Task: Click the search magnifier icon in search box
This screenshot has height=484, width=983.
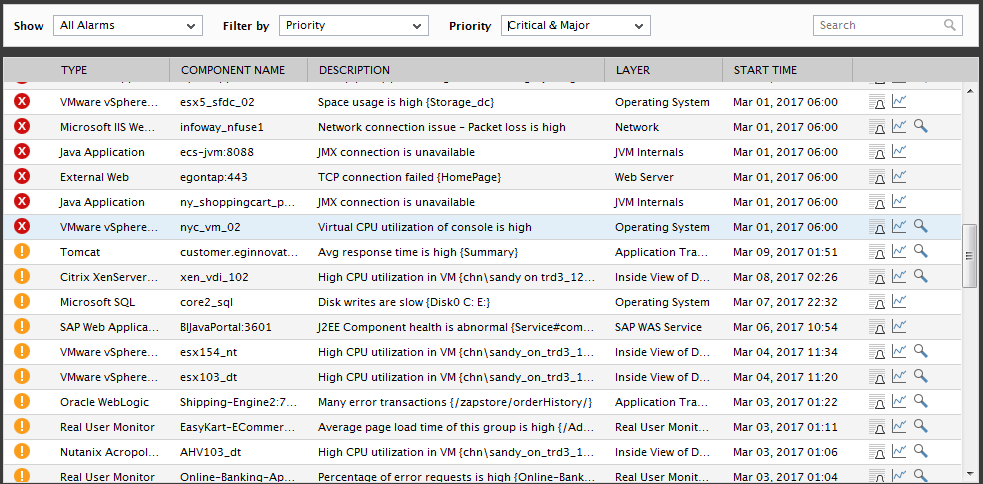Action: [950, 25]
